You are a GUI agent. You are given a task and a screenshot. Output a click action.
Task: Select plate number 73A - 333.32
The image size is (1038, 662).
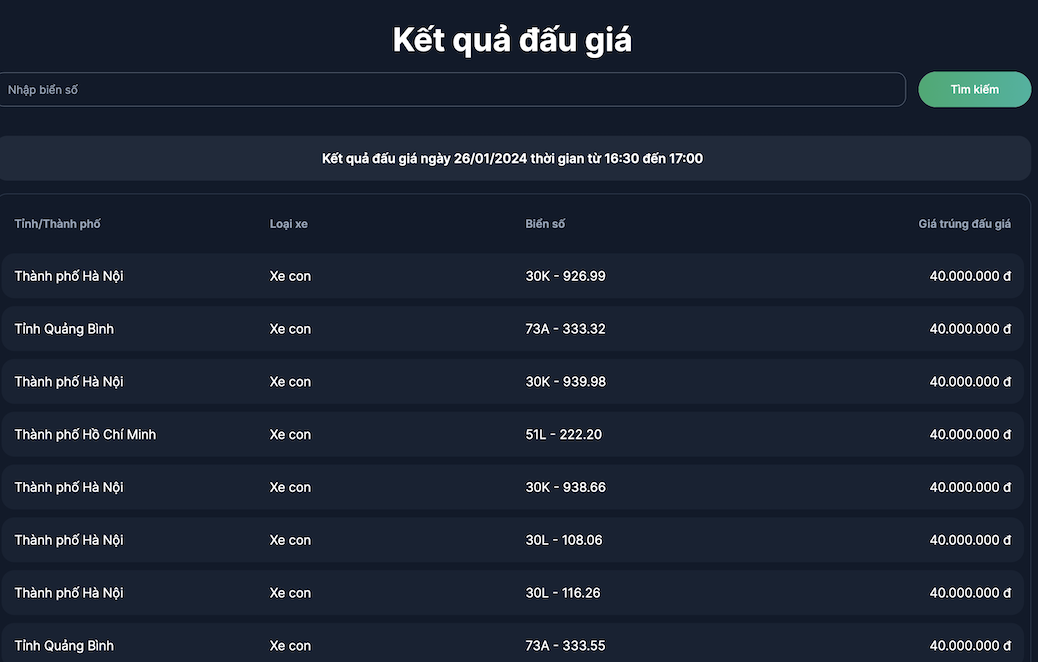tap(565, 329)
